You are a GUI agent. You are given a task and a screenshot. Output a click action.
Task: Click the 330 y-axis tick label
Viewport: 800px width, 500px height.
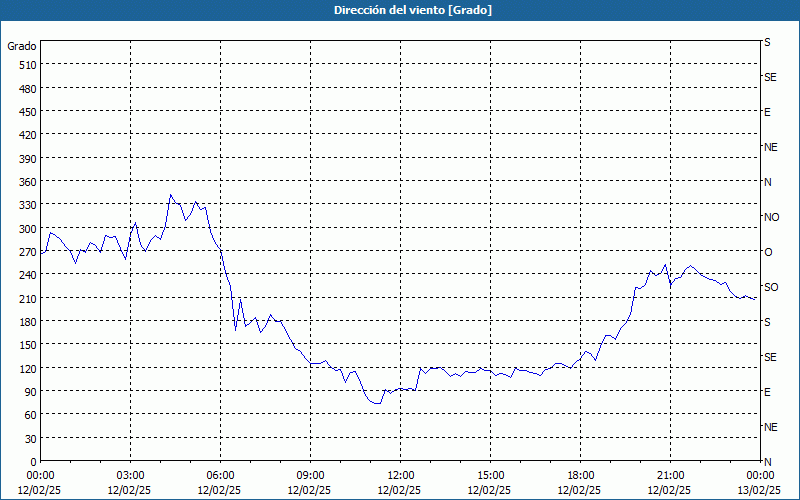coord(28,205)
